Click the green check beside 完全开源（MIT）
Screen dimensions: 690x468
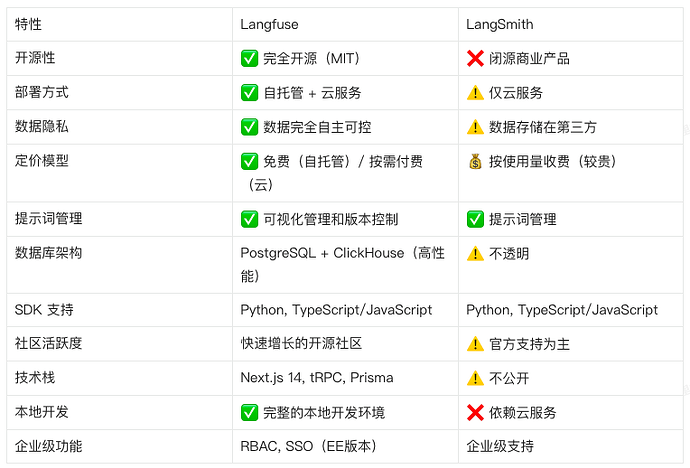[250, 58]
